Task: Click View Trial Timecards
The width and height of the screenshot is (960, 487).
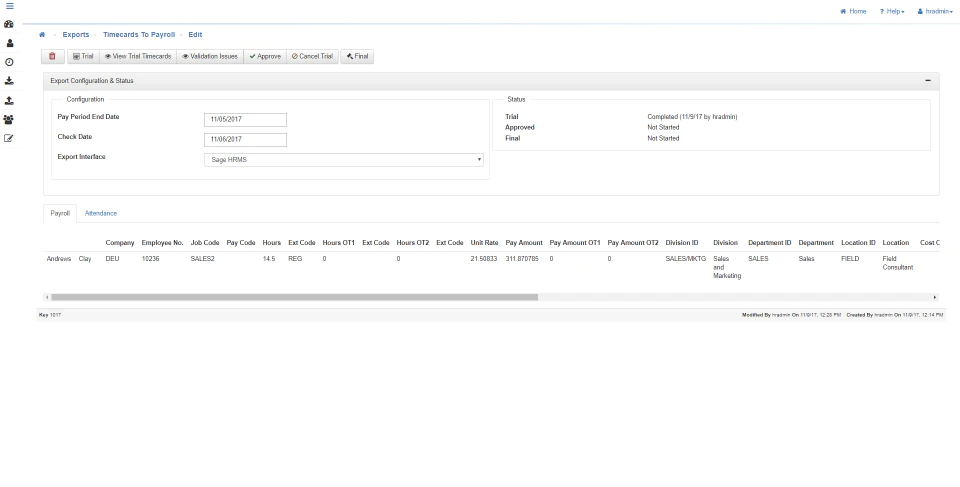Action: [138, 56]
